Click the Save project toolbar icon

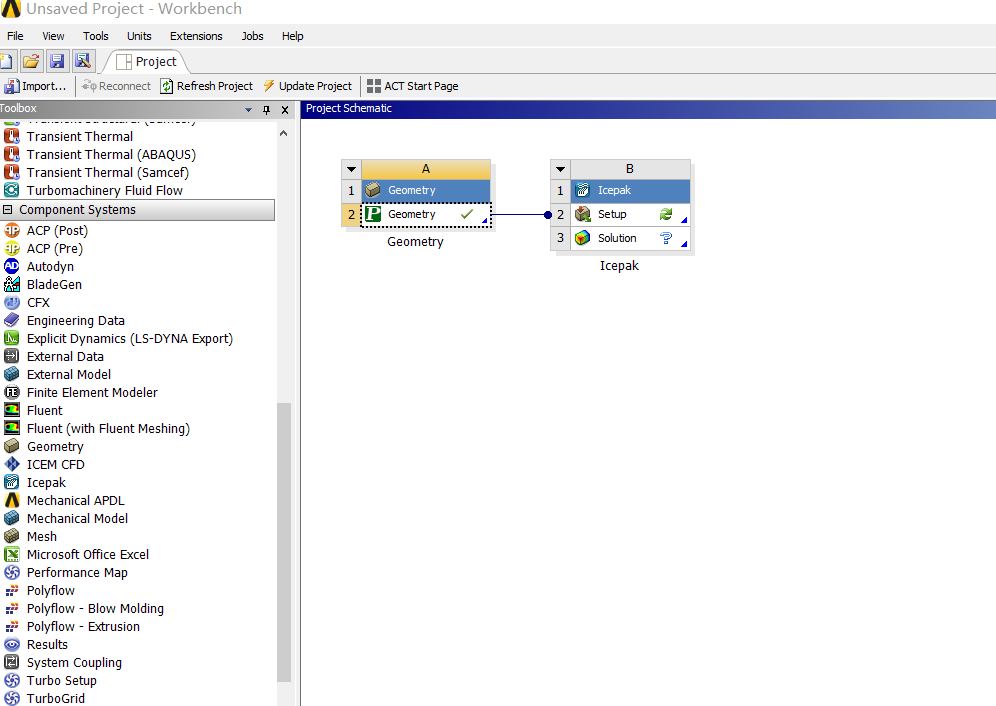click(x=57, y=61)
